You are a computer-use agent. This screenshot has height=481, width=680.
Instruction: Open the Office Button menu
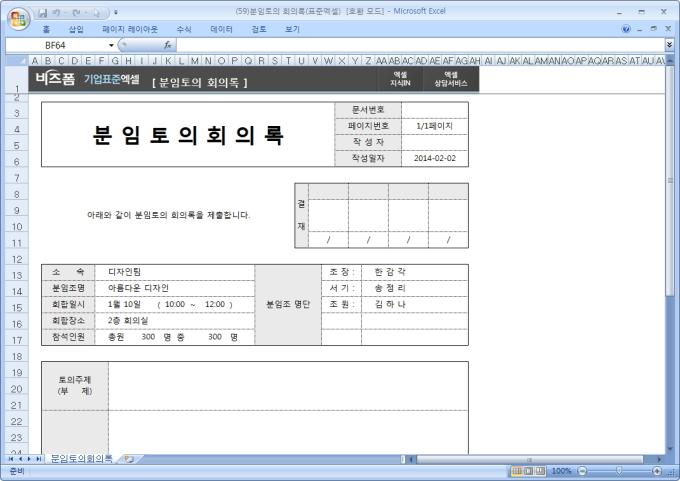coord(18,18)
